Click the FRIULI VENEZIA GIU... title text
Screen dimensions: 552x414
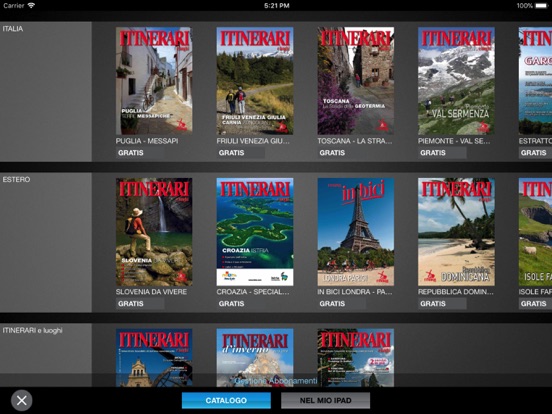coord(253,141)
